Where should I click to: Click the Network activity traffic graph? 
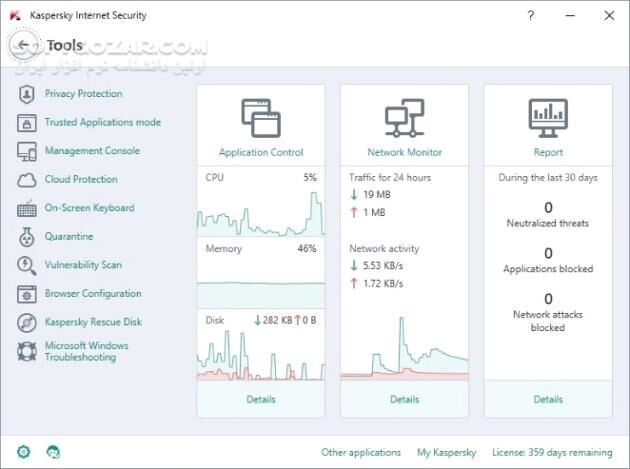click(x=404, y=348)
